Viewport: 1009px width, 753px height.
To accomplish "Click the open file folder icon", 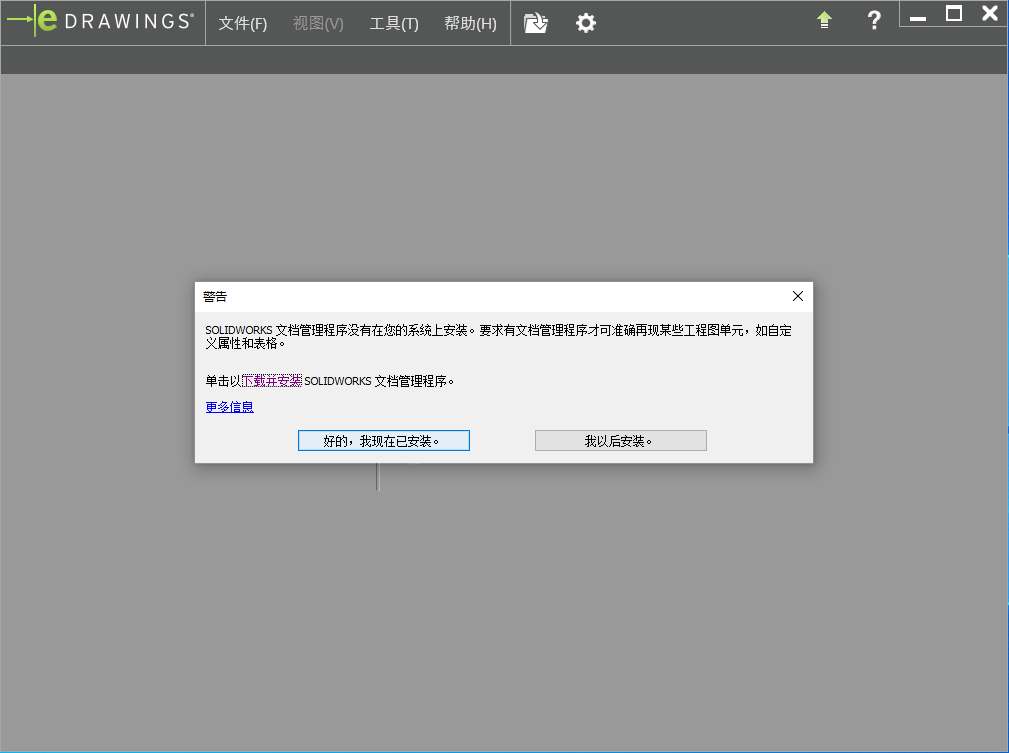I will coord(535,23).
